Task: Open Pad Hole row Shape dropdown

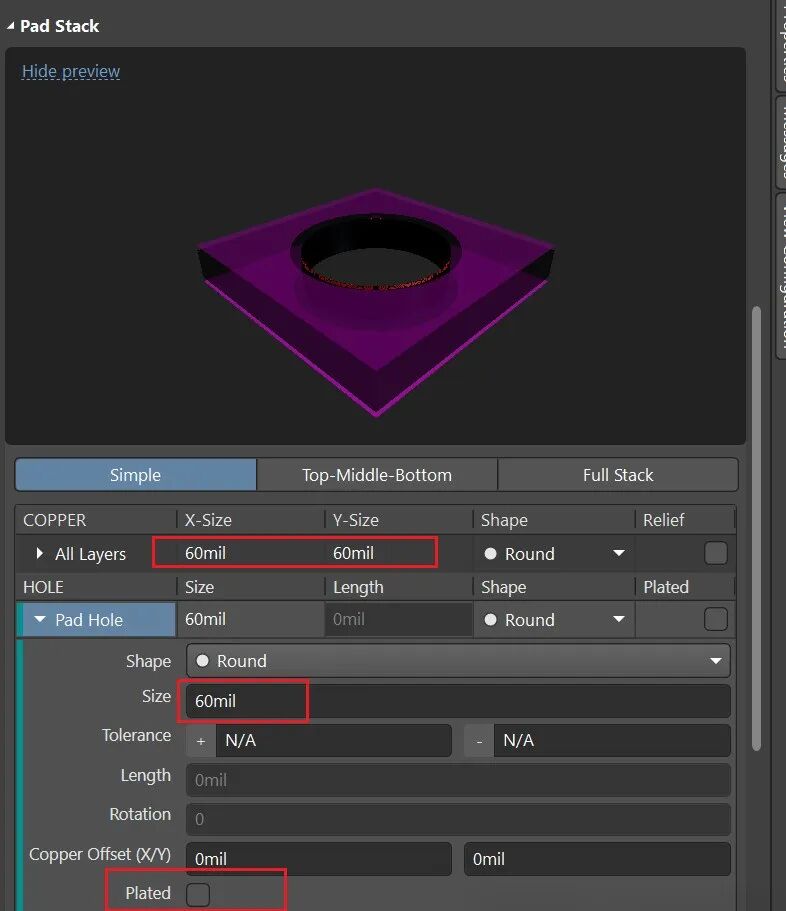Action: [555, 620]
